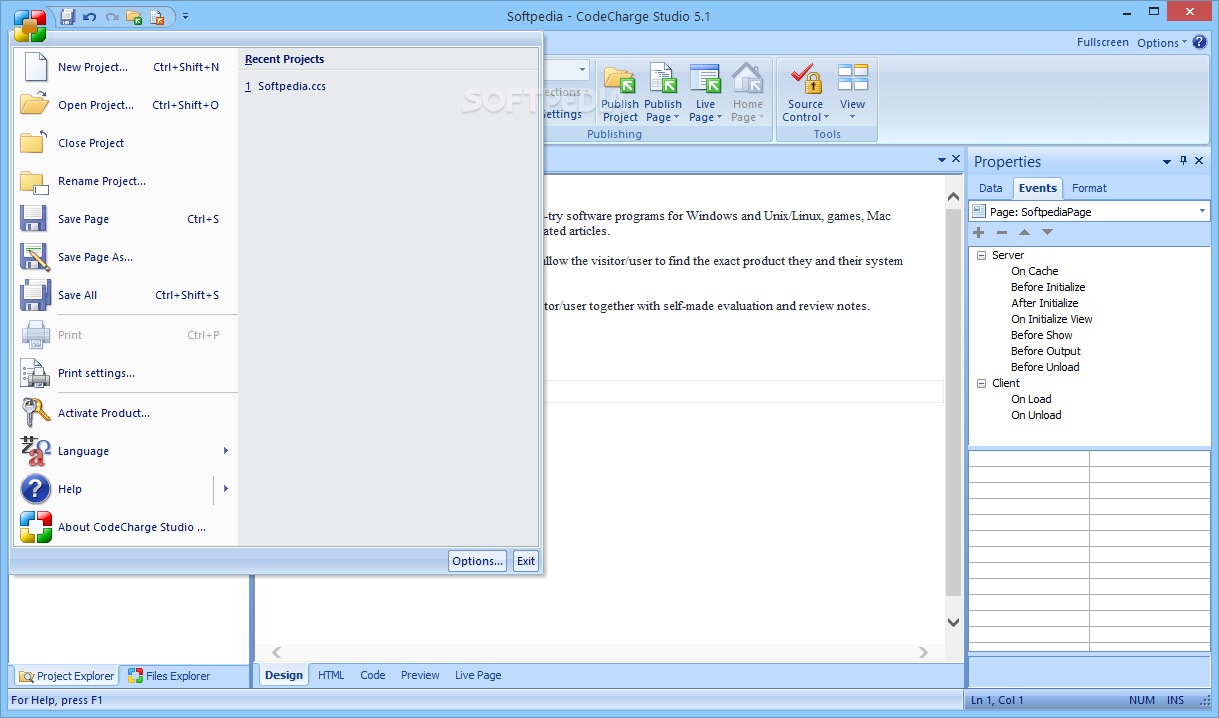This screenshot has width=1219, height=718.
Task: Click the Source Control ribbon icon
Action: tap(805, 80)
